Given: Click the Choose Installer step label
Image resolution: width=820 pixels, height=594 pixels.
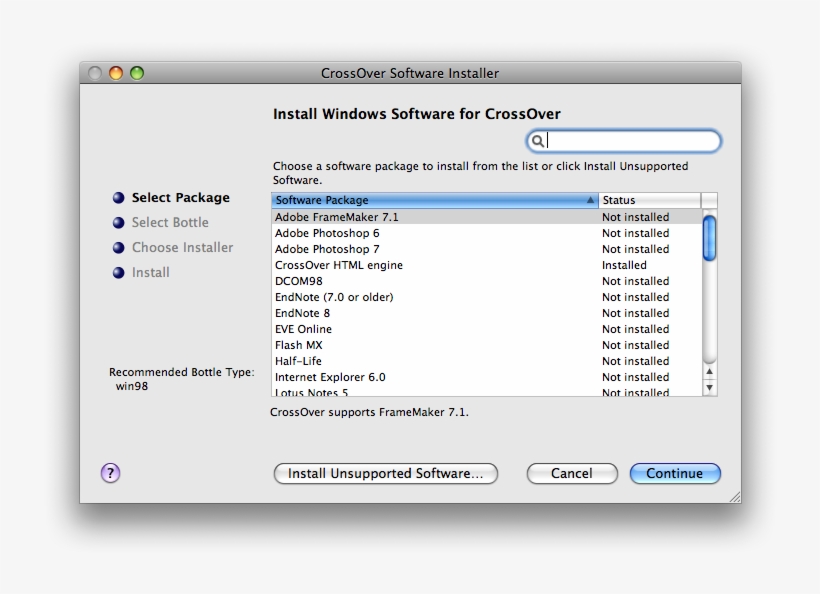Looking at the screenshot, I should 183,248.
